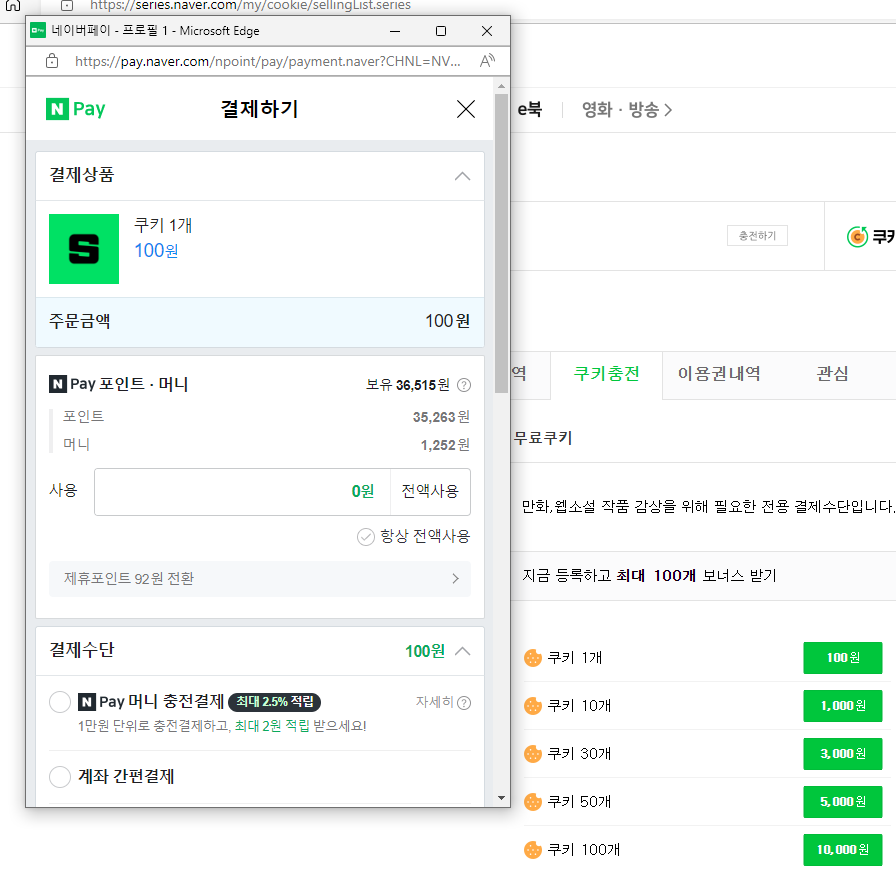Close the payment dialog with the X icon
Image resolution: width=896 pixels, height=874 pixels.
tap(466, 109)
